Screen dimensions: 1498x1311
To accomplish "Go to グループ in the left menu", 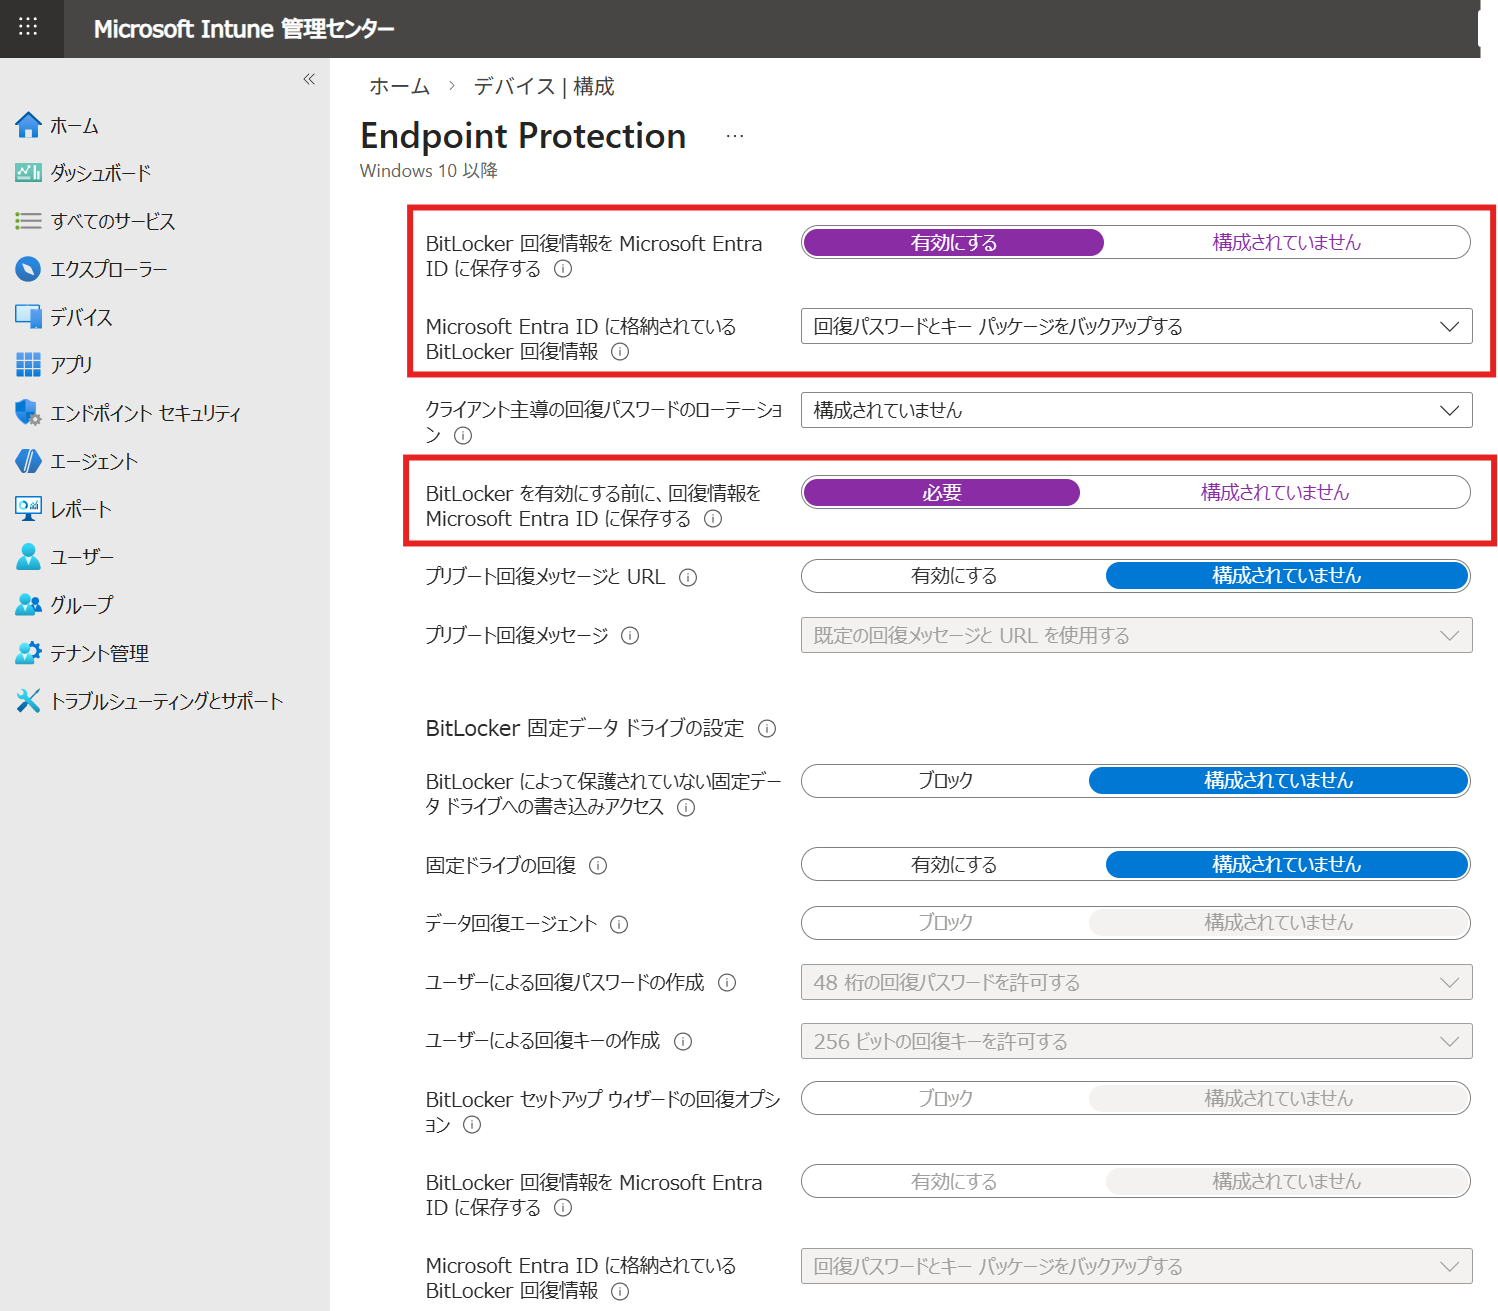I will coord(81,605).
